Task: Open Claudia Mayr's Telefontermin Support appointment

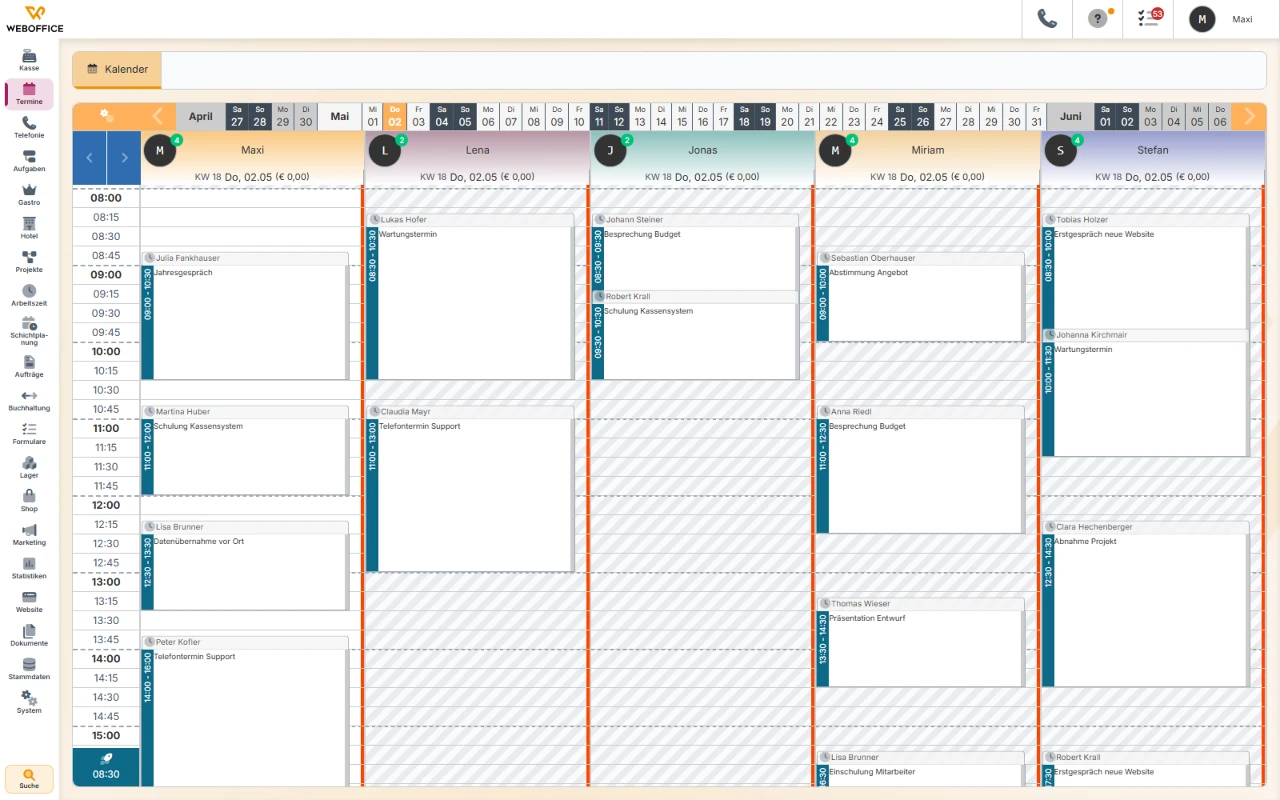Action: (470, 489)
